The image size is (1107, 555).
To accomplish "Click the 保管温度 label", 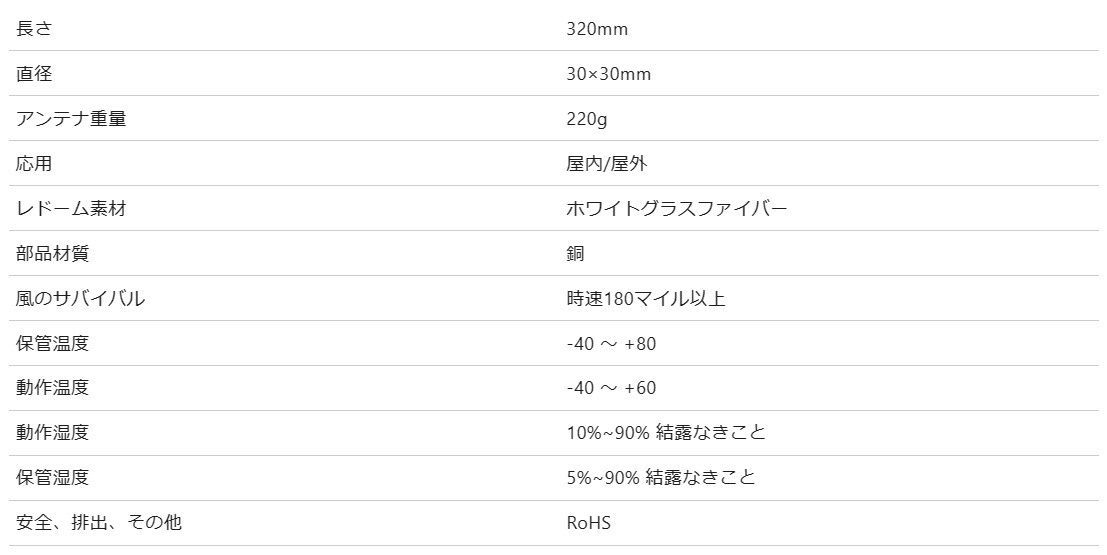I will pos(52,343).
